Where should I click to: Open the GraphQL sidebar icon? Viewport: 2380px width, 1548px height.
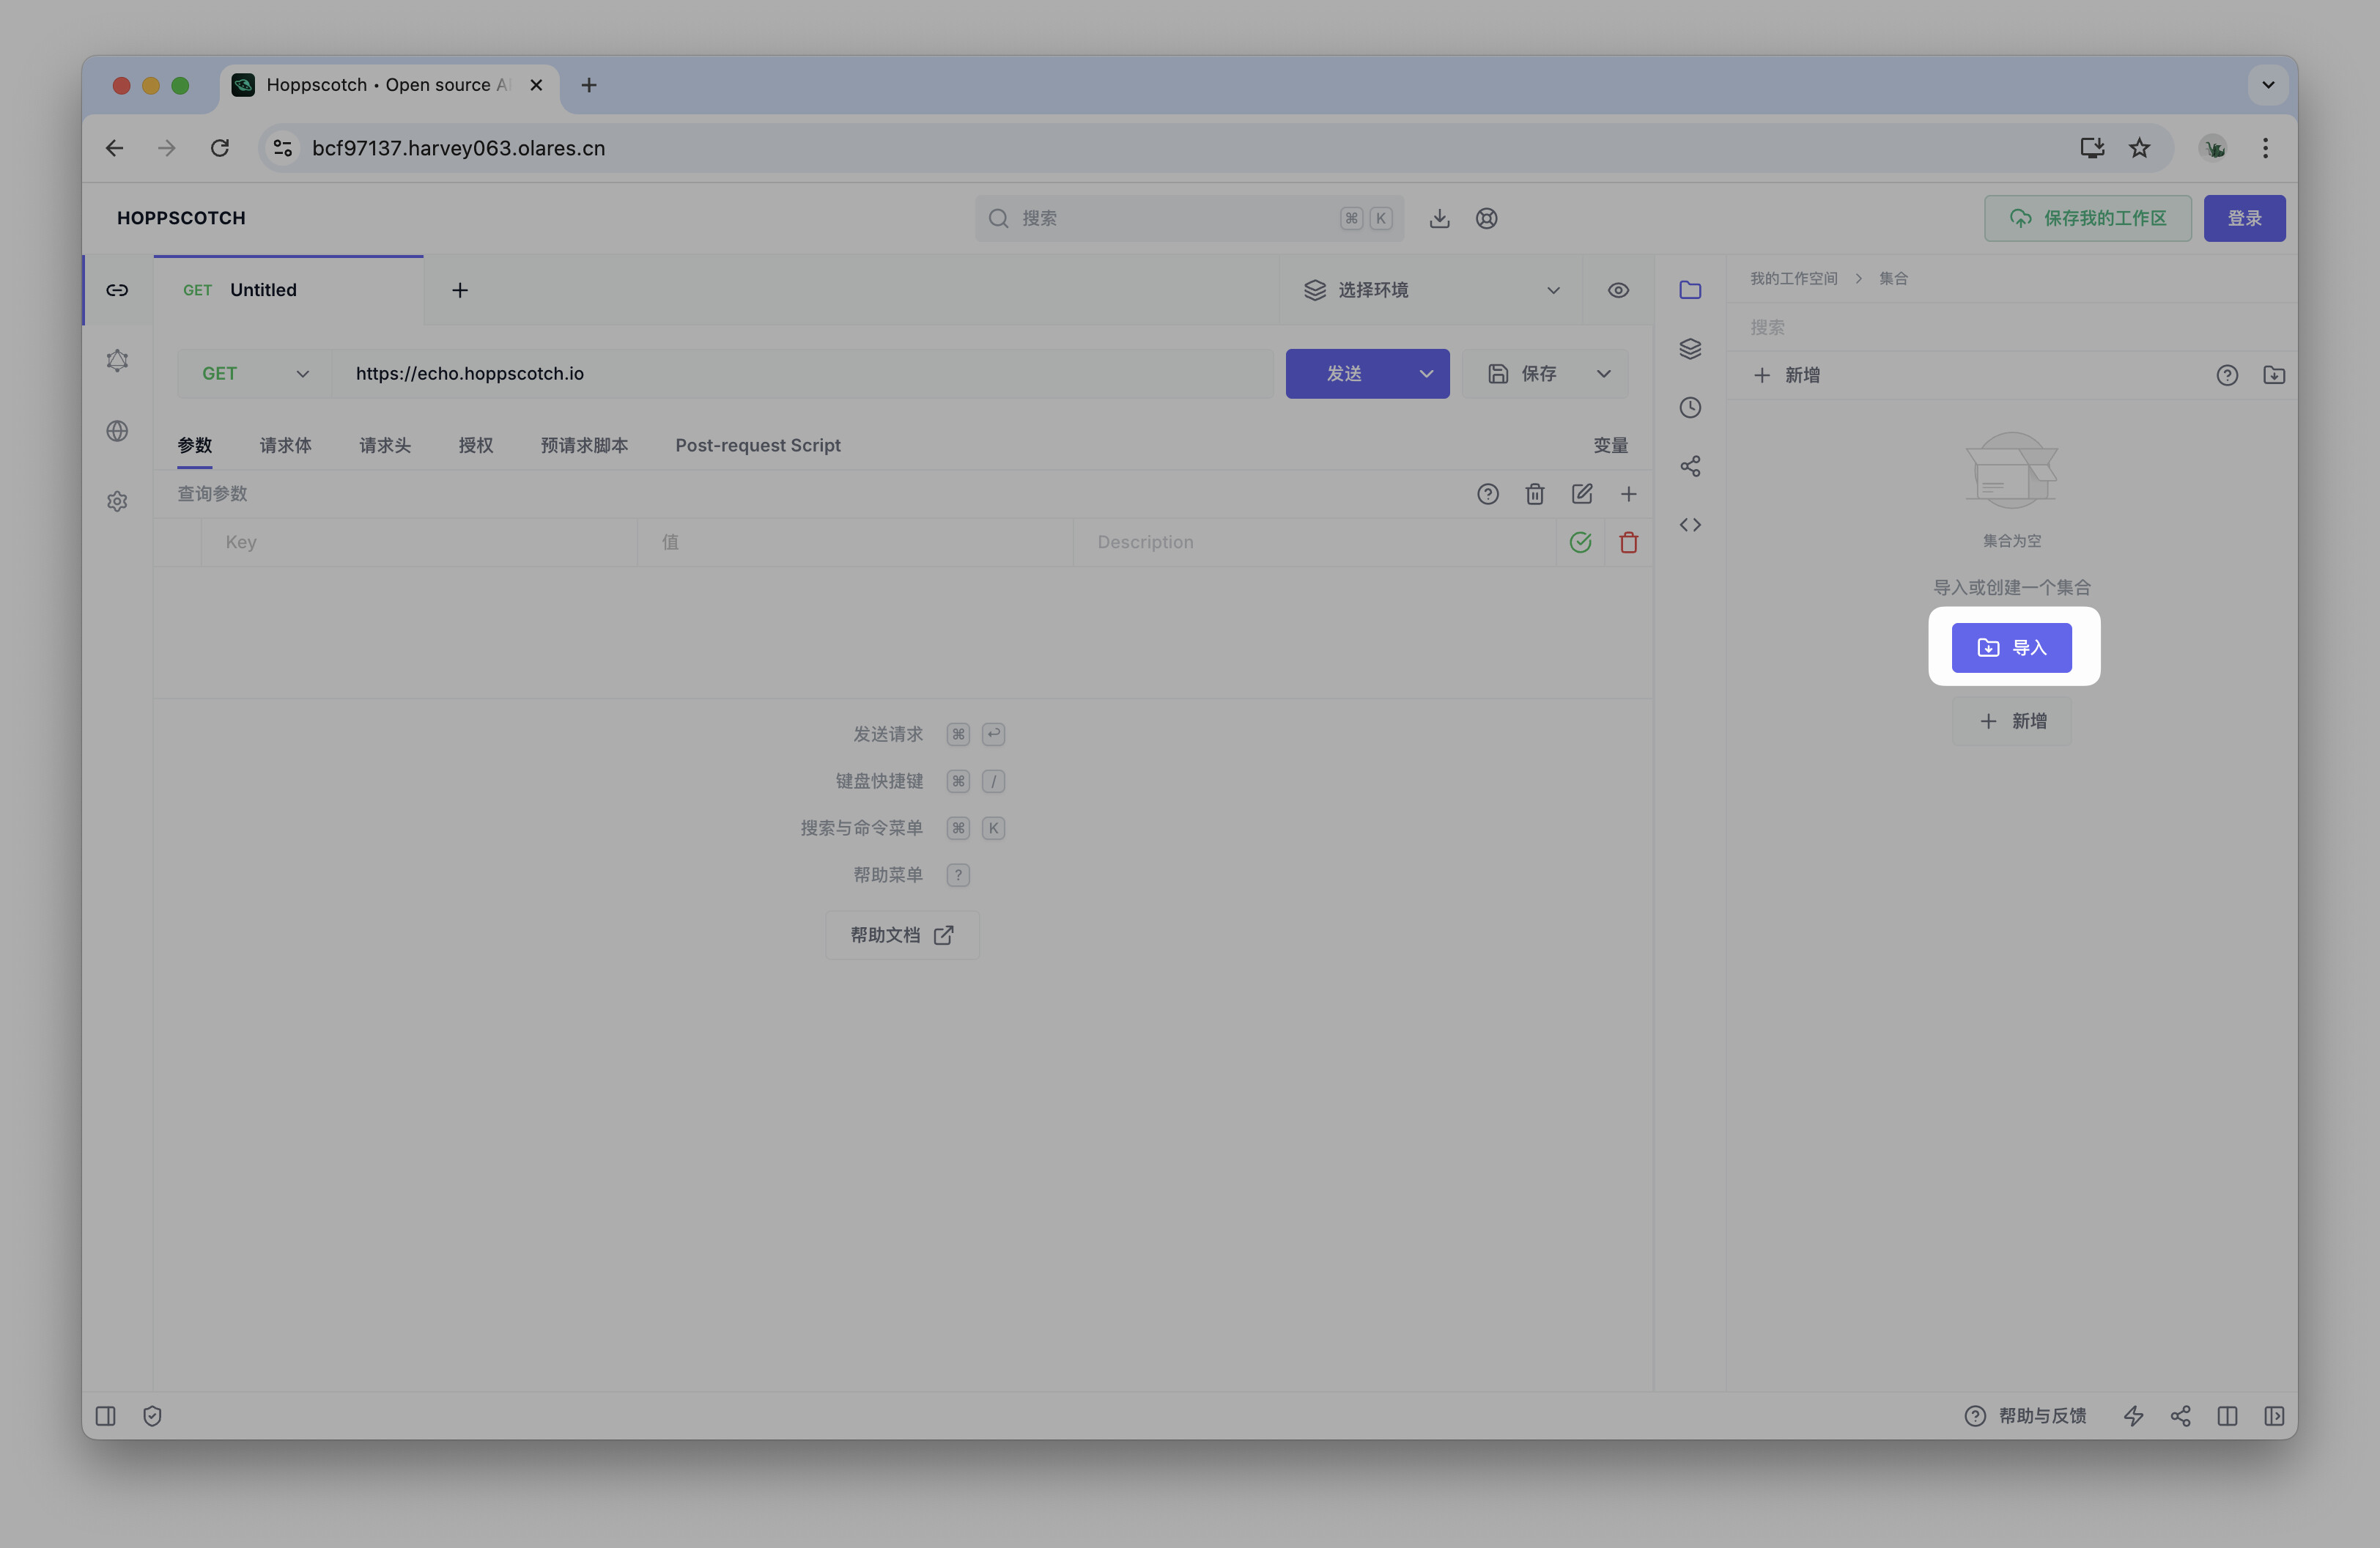(117, 360)
